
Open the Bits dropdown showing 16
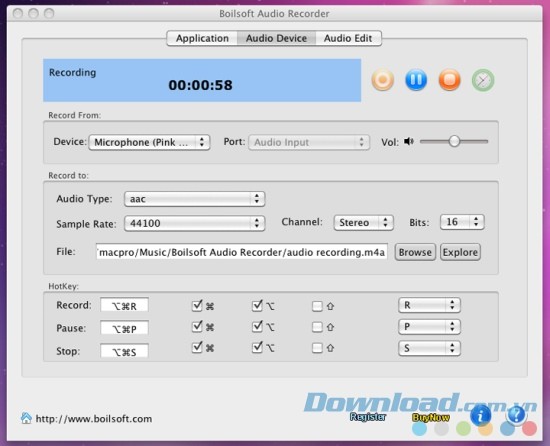click(462, 222)
